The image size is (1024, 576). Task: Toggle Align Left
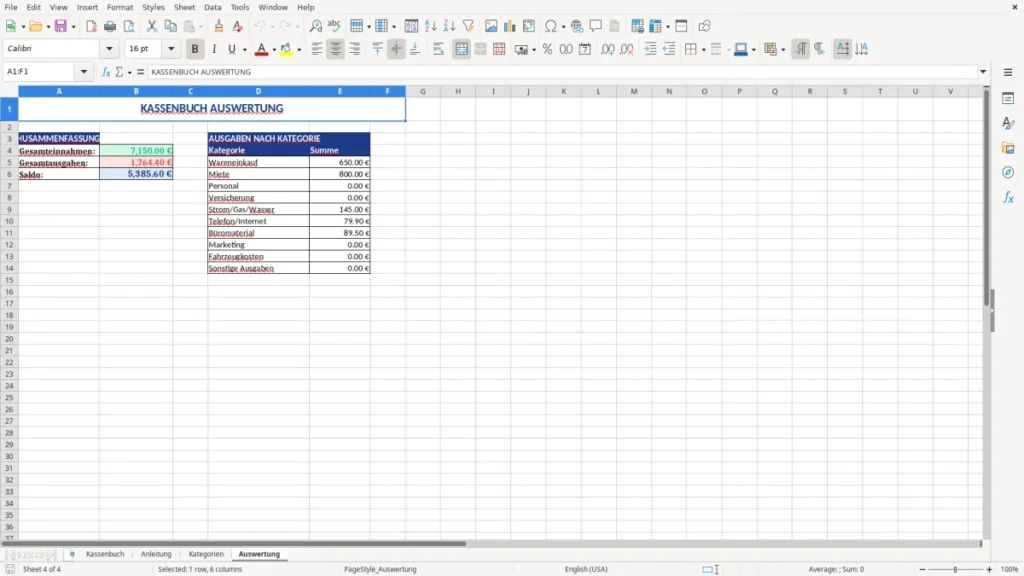coord(317,49)
